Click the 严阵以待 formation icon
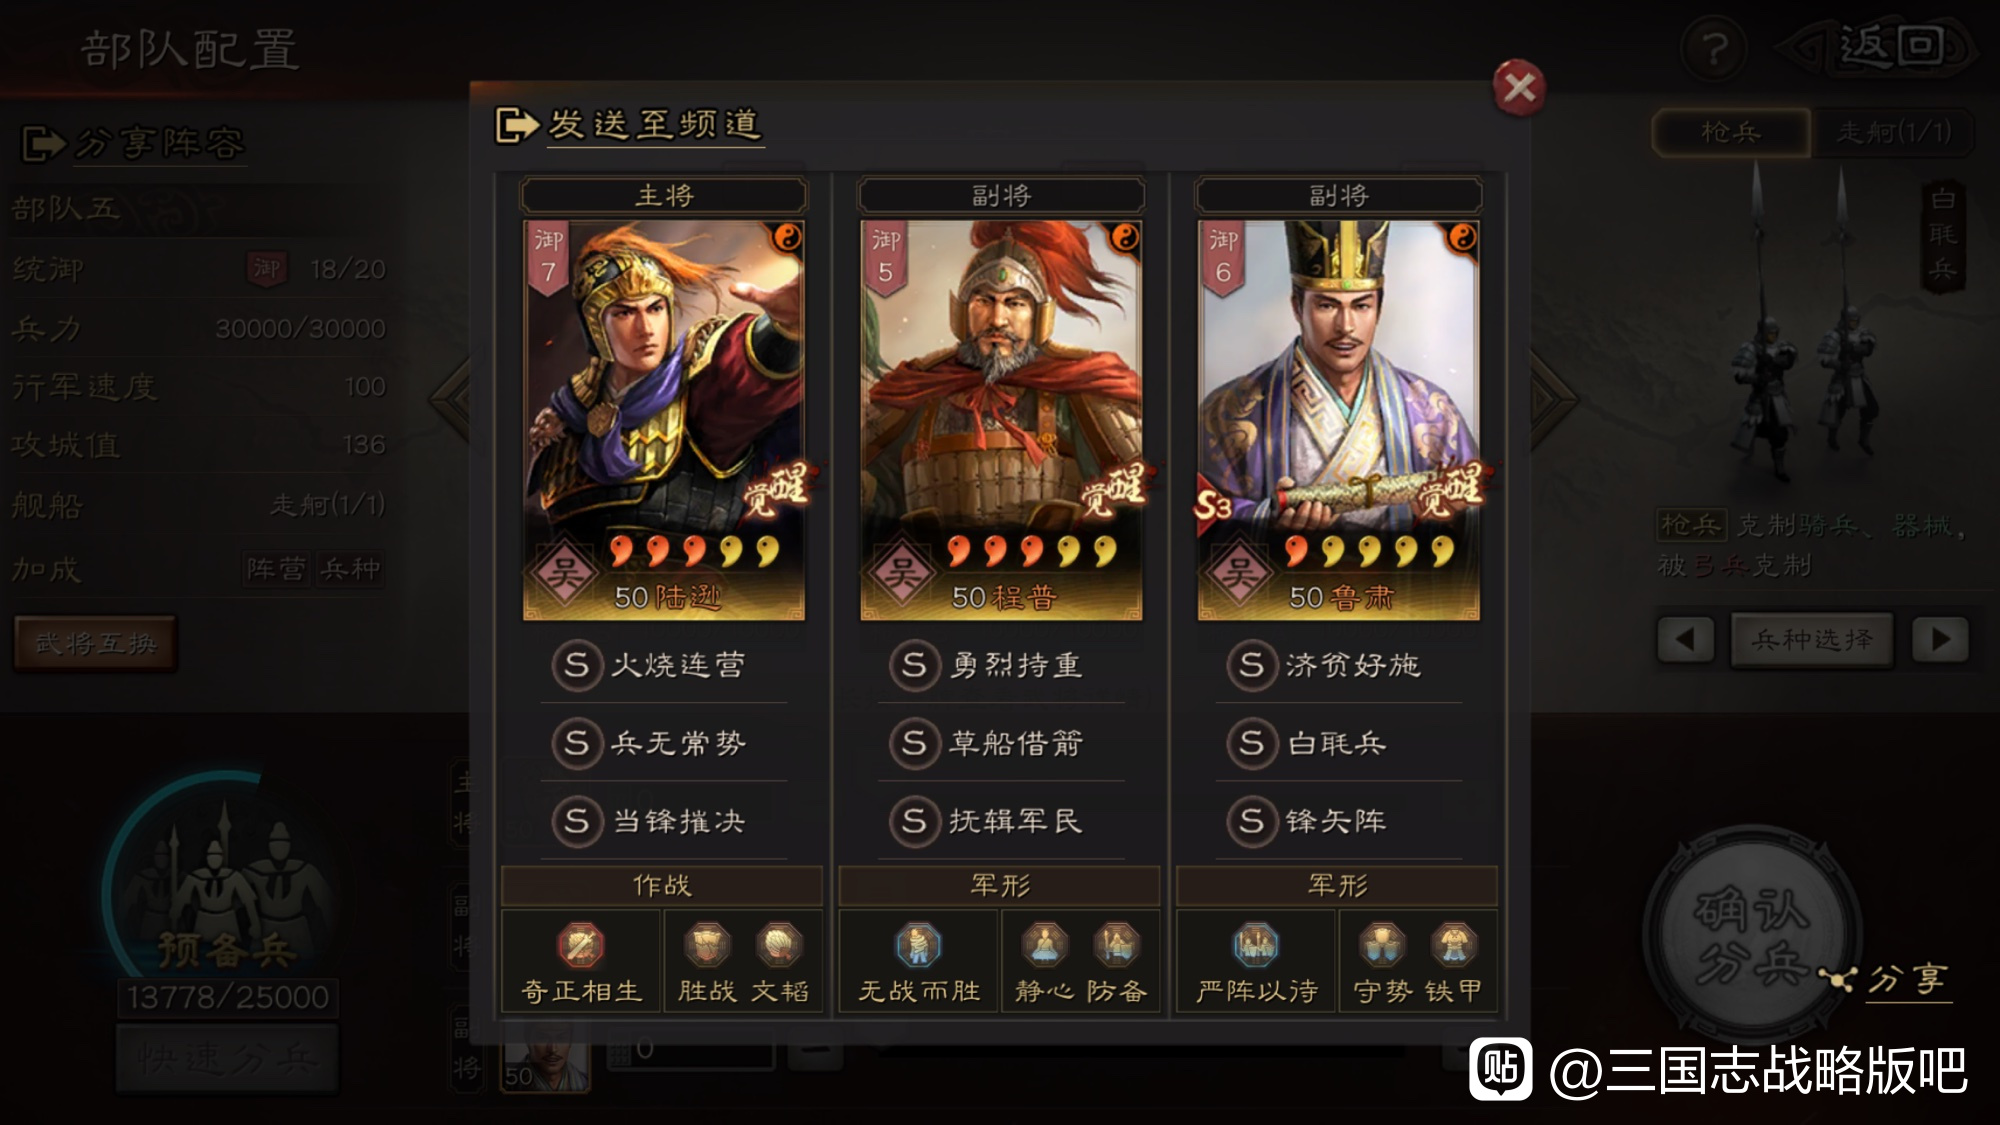Screen dimensions: 2000x1125 (x=1256, y=945)
